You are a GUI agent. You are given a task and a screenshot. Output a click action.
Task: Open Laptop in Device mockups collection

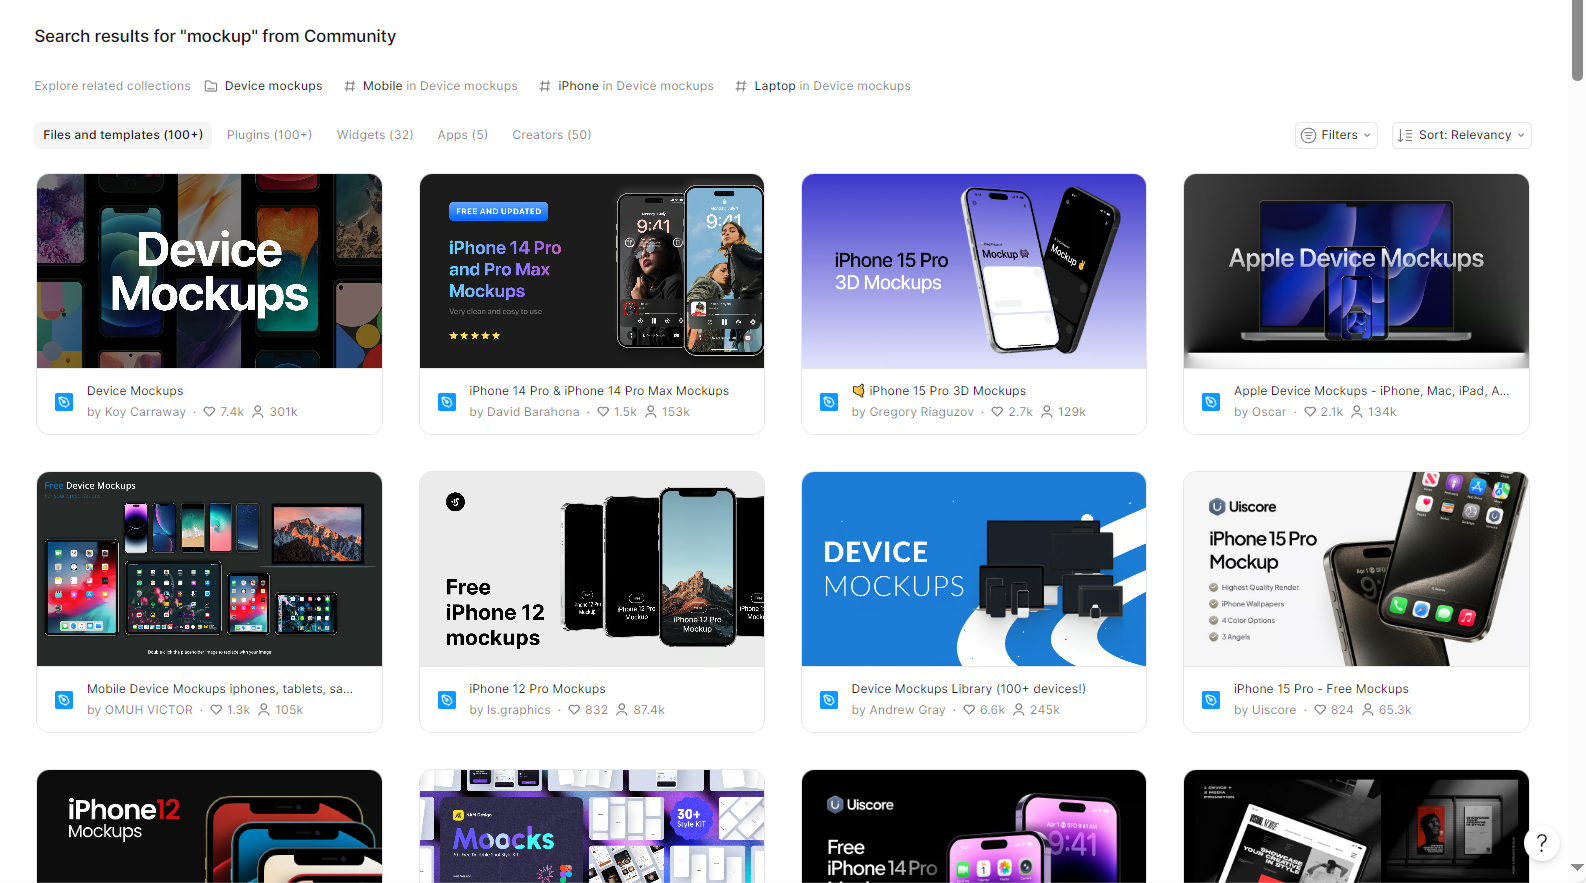tap(823, 86)
